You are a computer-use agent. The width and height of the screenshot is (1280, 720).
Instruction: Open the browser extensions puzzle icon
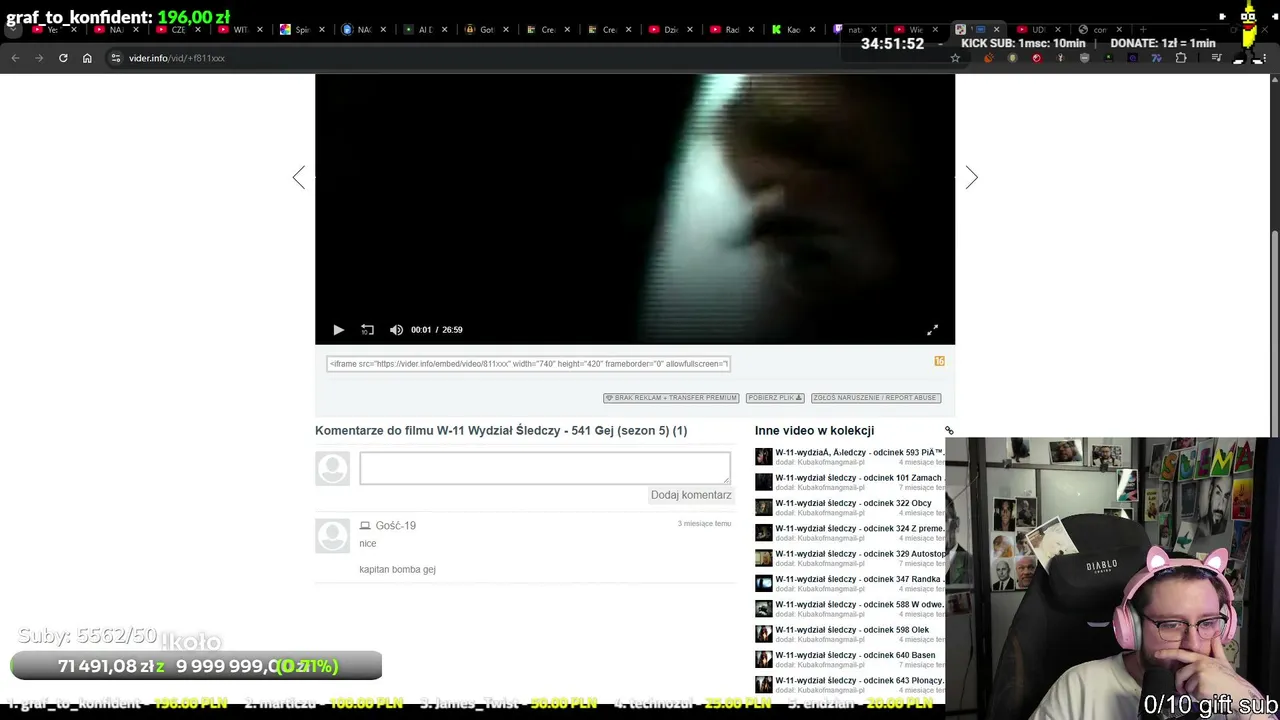click(1181, 58)
